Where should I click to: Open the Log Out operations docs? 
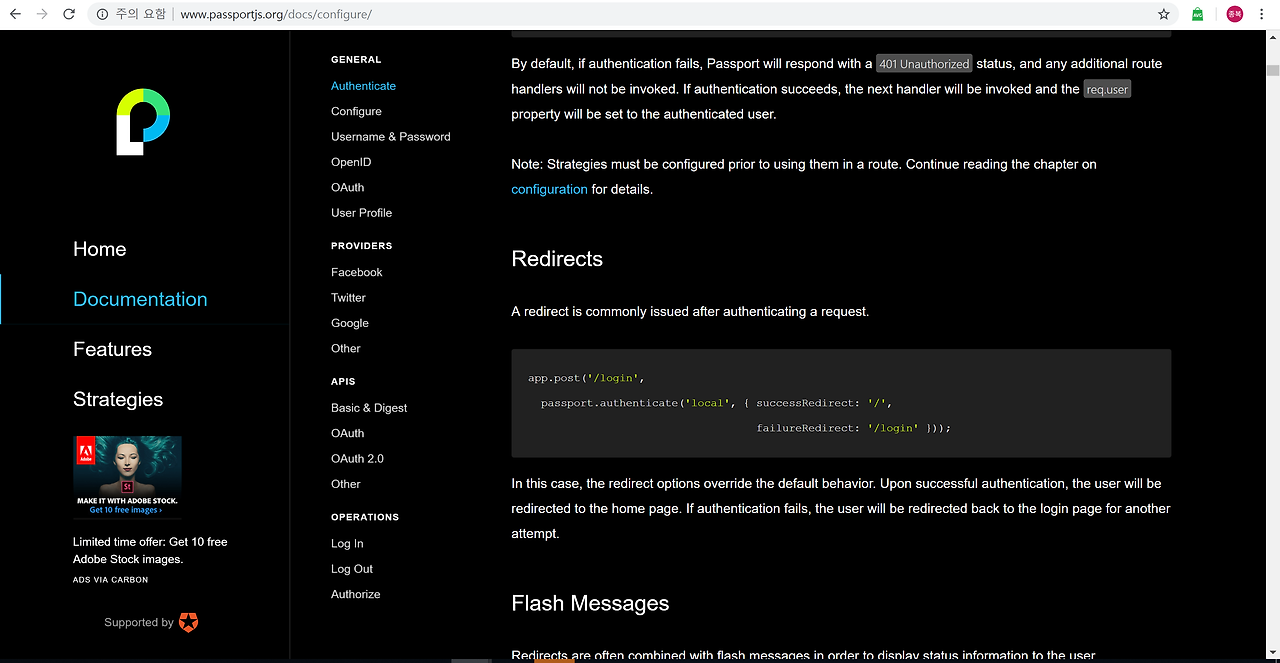click(x=352, y=569)
